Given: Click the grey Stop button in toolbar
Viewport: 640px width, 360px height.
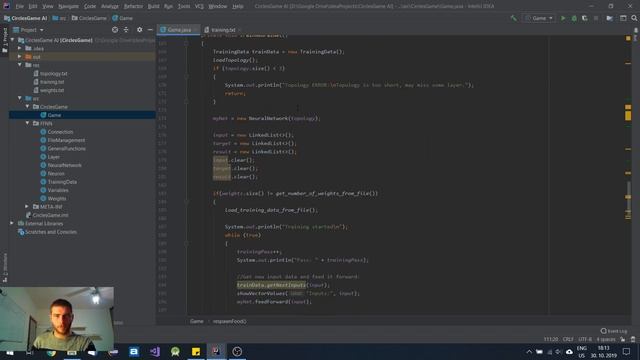Looking at the screenshot, I should [x=596, y=18].
